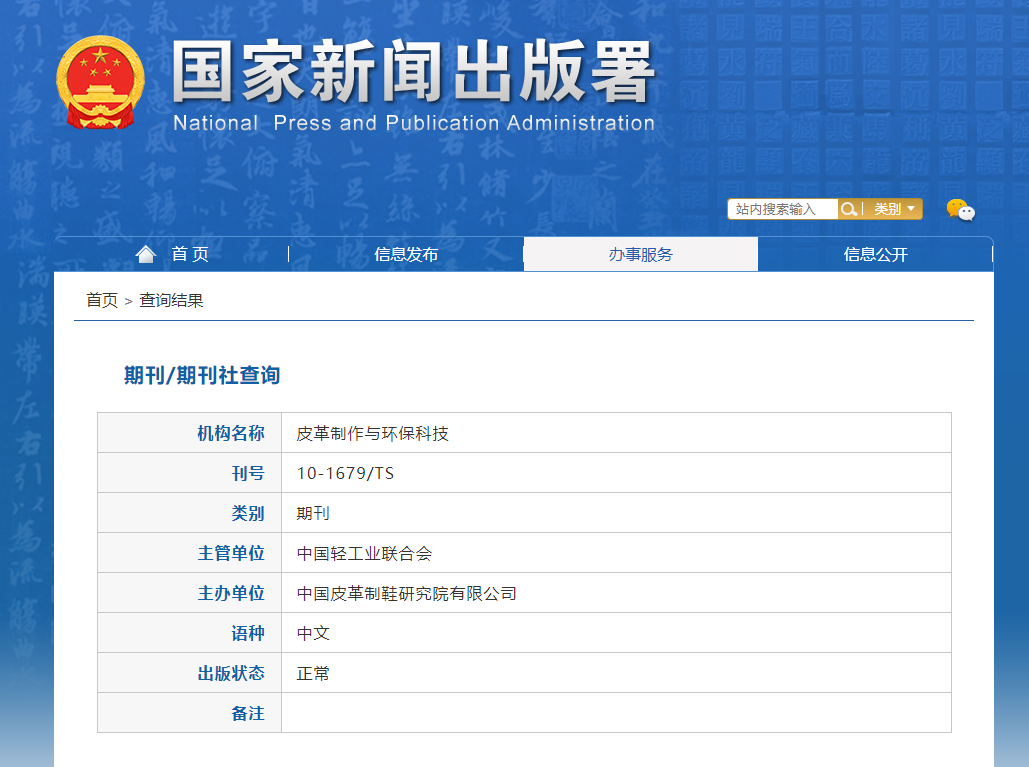Open the 类别 category dropdown
The image size is (1029, 767).
pos(894,209)
